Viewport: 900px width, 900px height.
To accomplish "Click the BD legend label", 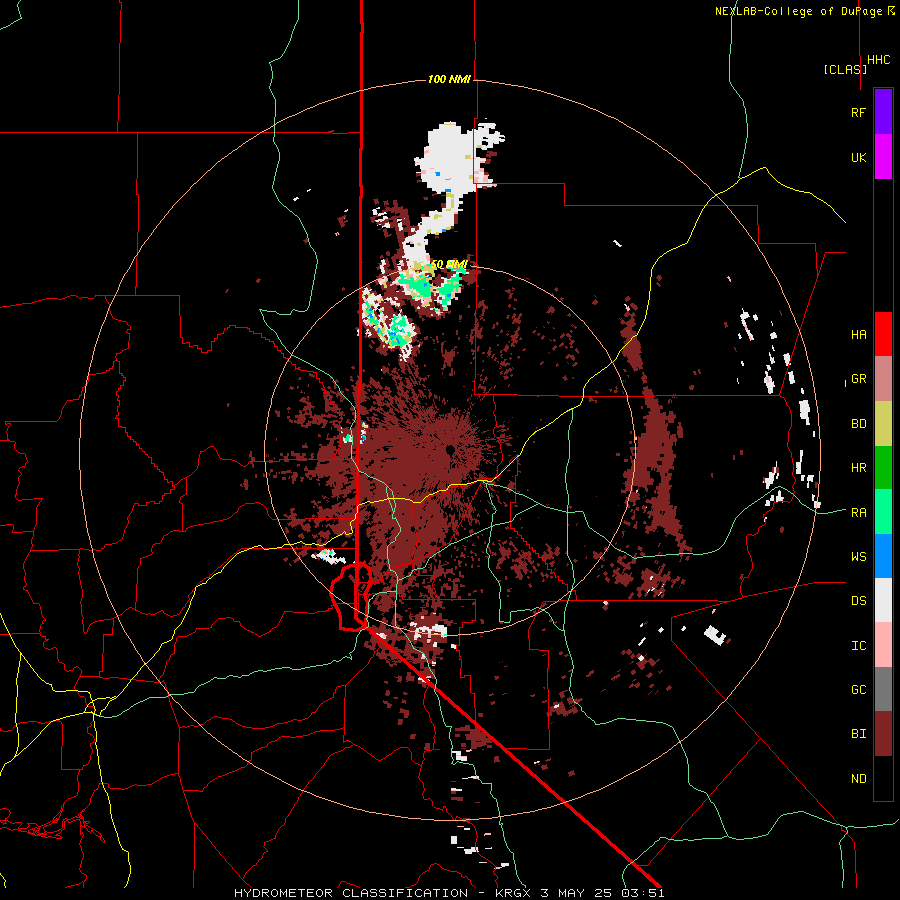I will [x=858, y=424].
